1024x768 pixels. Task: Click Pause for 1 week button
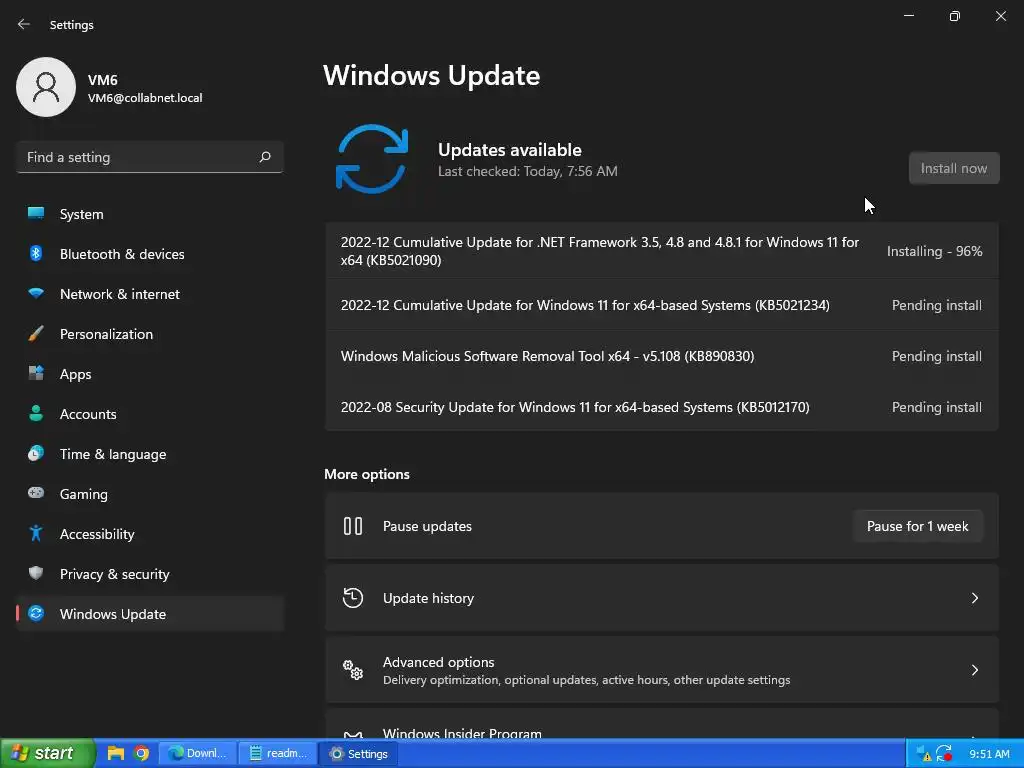(918, 526)
